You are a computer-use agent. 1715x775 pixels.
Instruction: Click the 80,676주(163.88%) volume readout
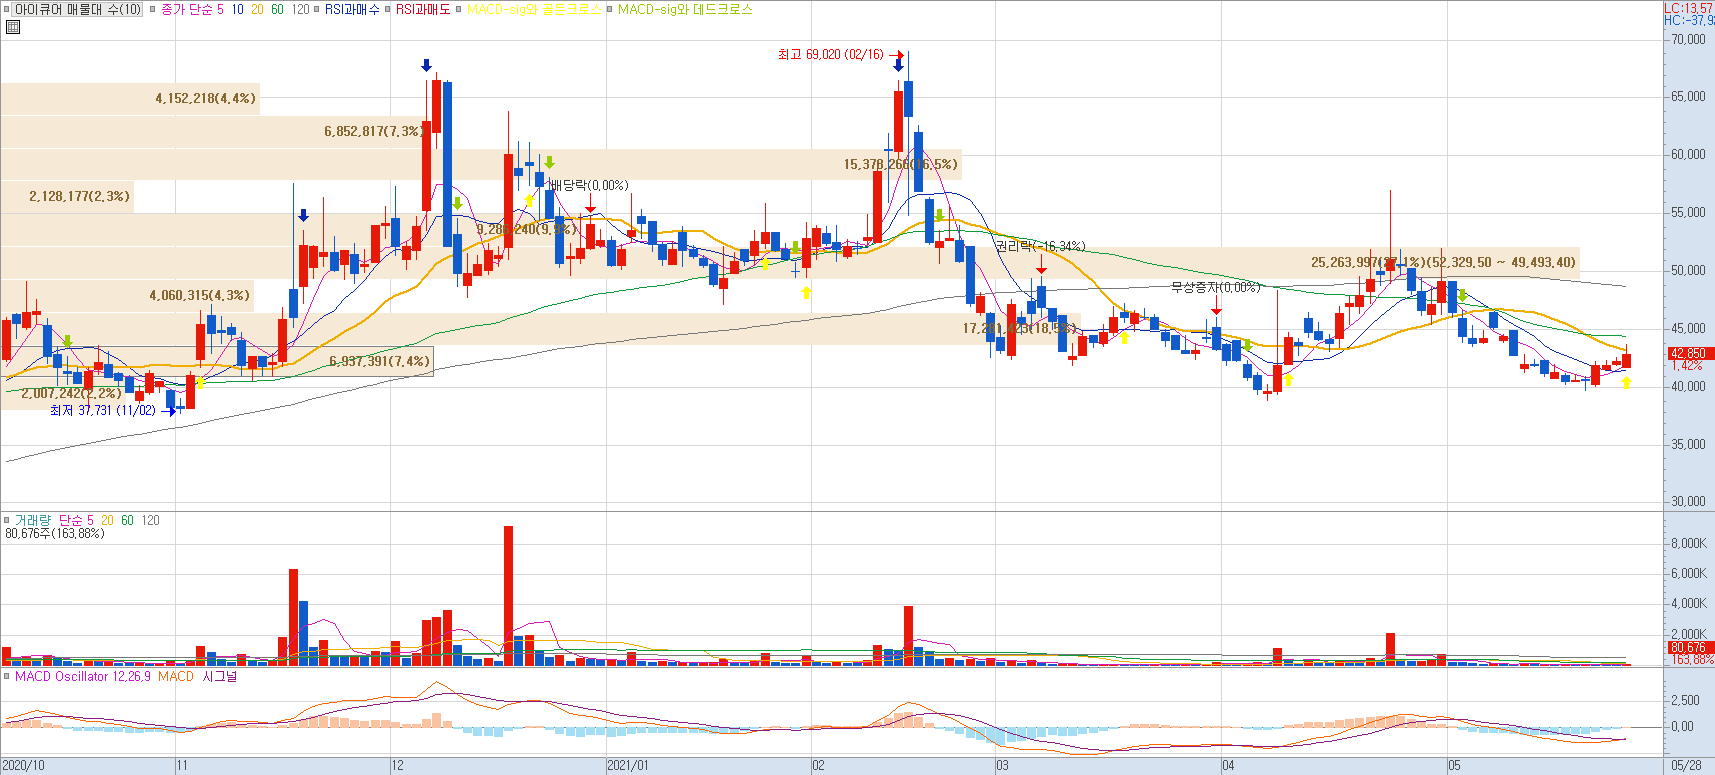55,533
